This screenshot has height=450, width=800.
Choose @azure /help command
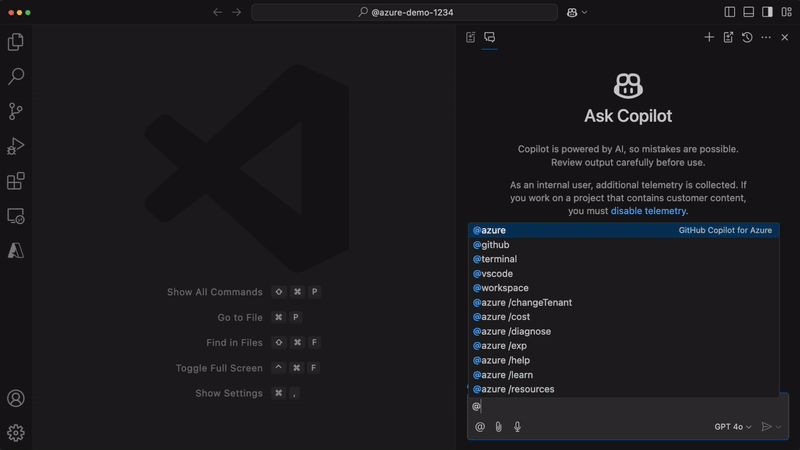point(623,360)
